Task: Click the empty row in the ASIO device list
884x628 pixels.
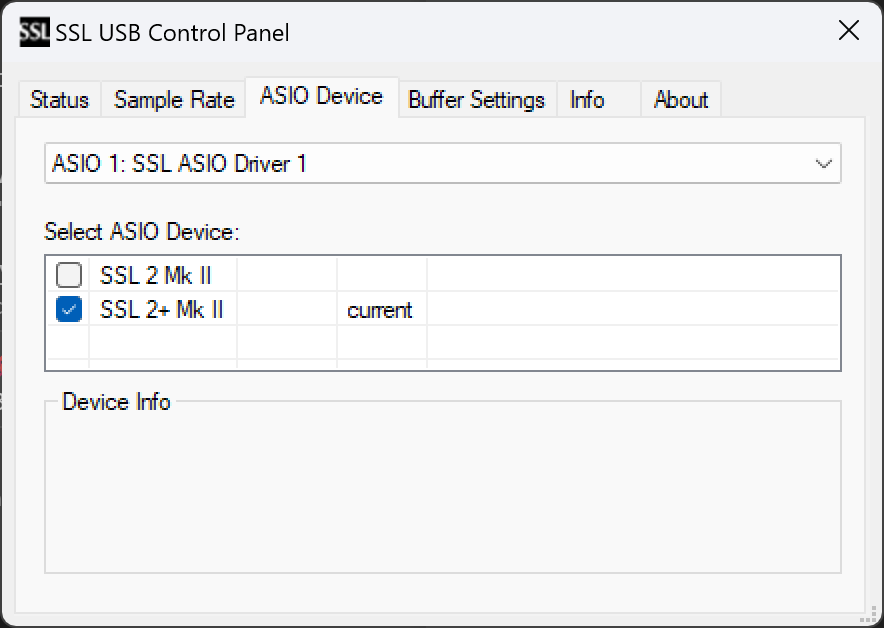Action: point(443,342)
